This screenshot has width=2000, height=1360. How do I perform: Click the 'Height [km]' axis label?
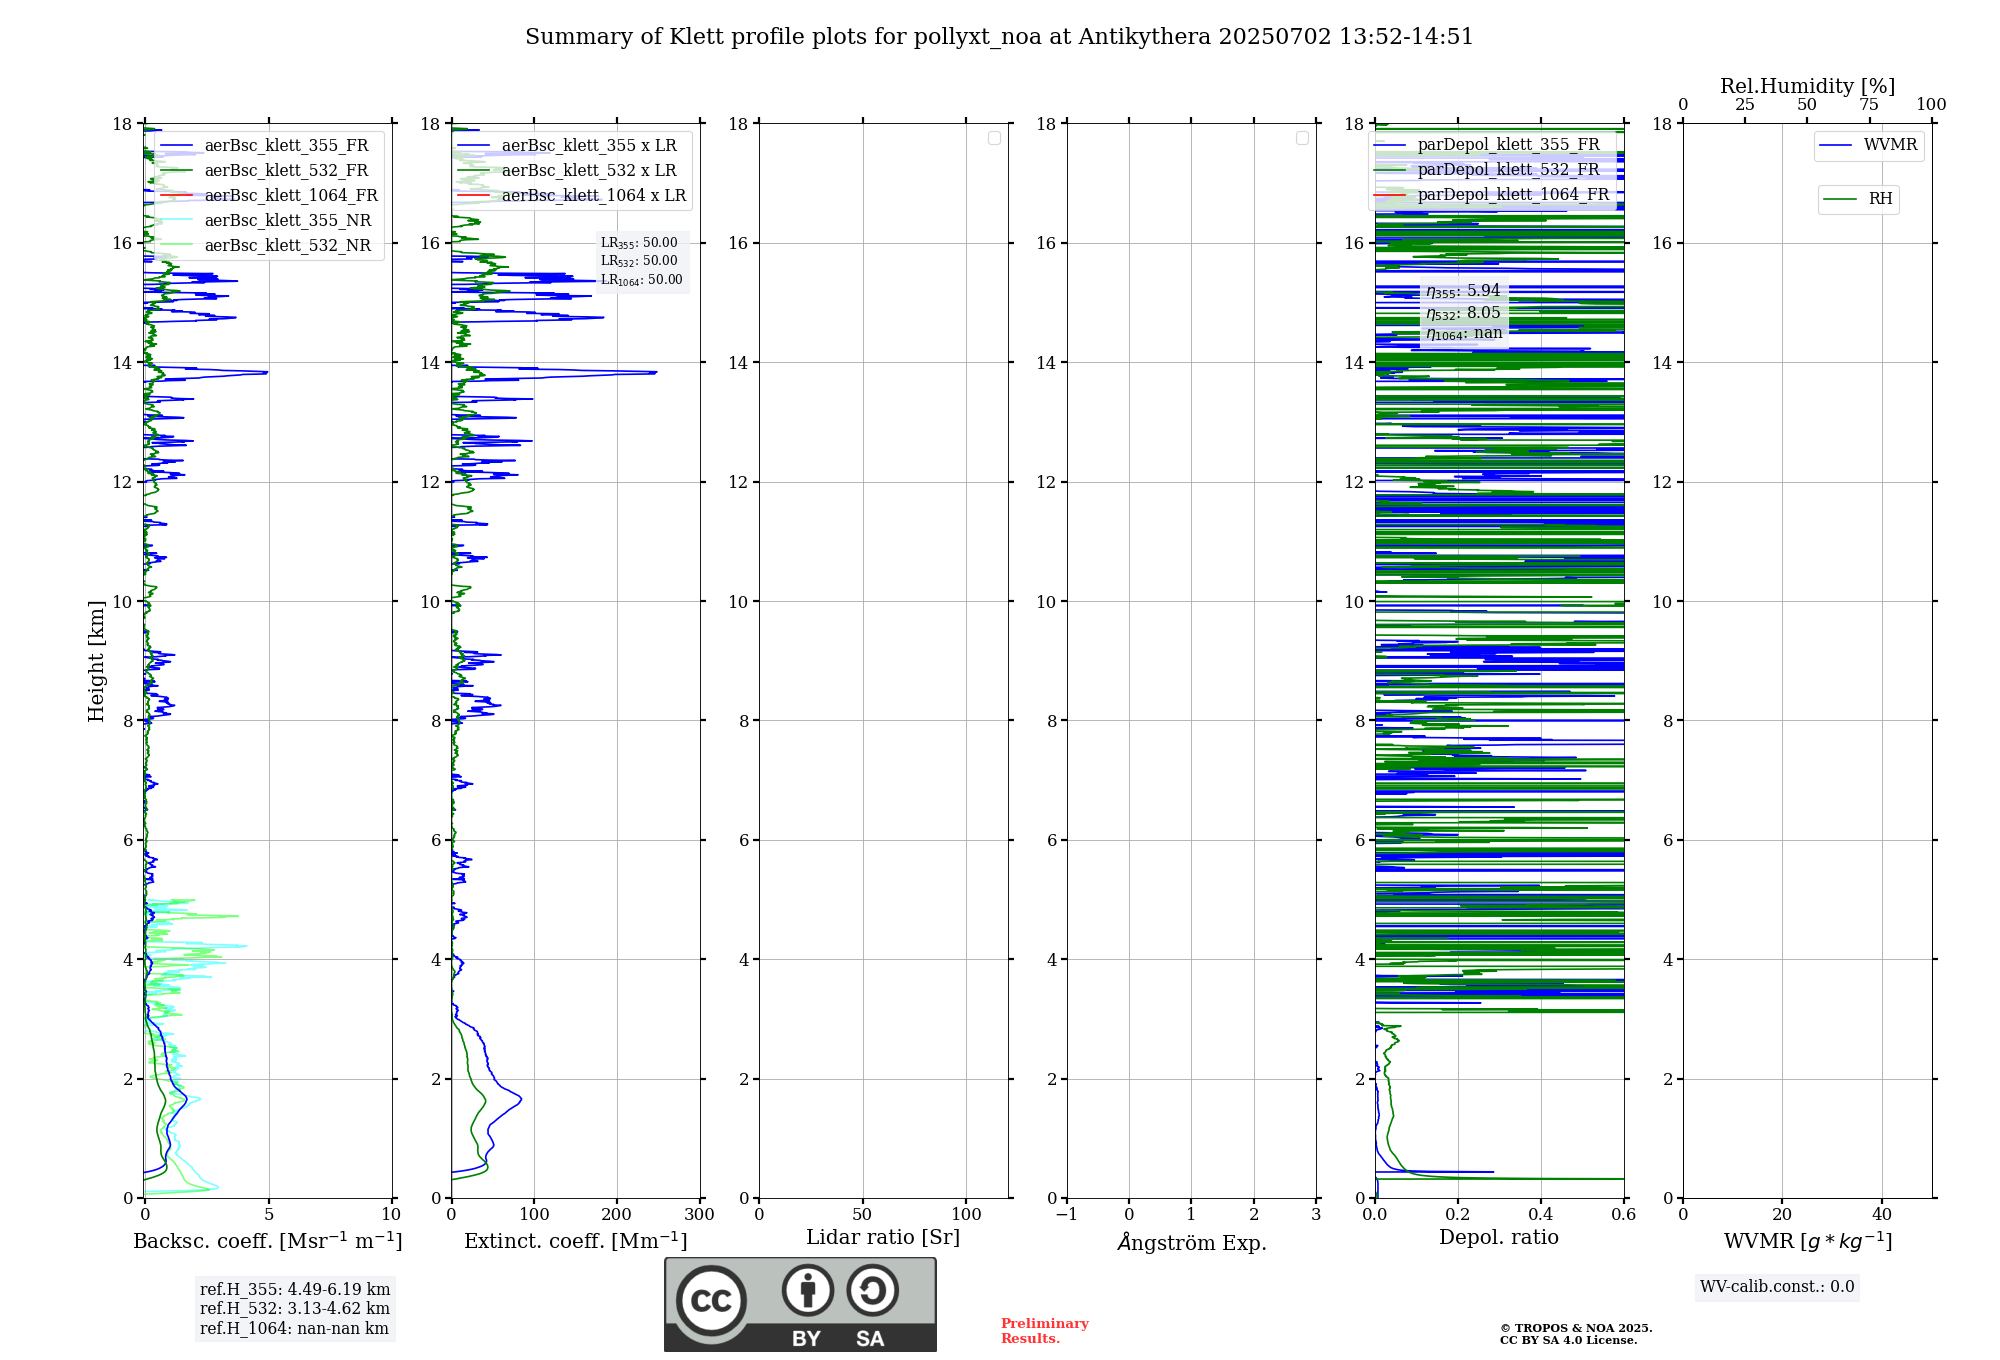click(96, 661)
